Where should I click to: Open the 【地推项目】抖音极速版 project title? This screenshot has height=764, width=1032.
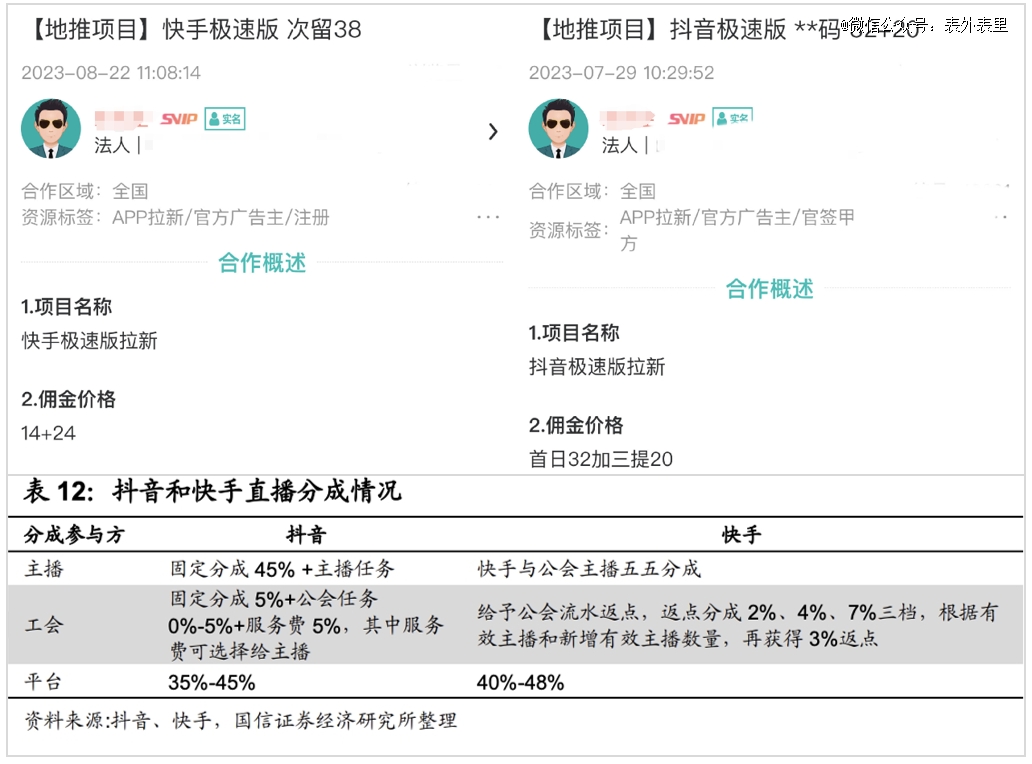725,30
